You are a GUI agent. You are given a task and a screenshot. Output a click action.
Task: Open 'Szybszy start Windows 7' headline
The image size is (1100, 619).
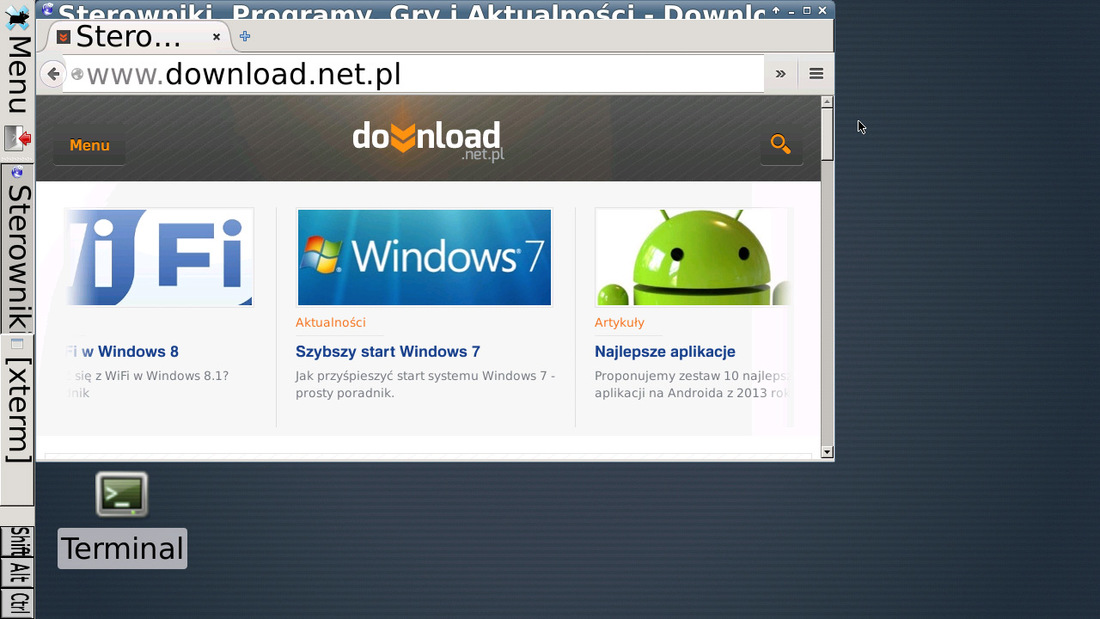pyautogui.click(x=388, y=352)
